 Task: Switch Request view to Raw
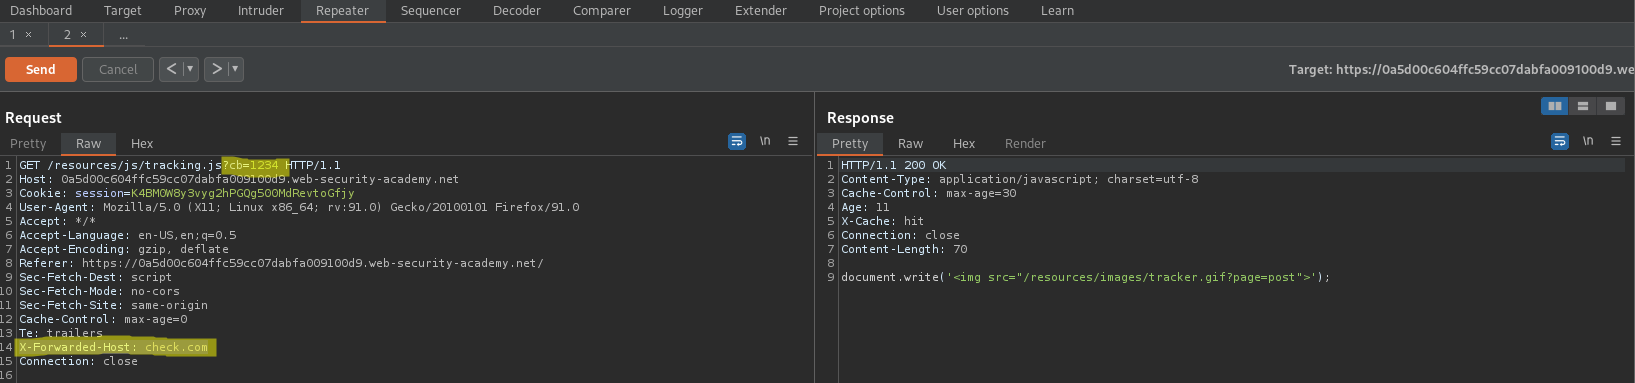point(89,143)
